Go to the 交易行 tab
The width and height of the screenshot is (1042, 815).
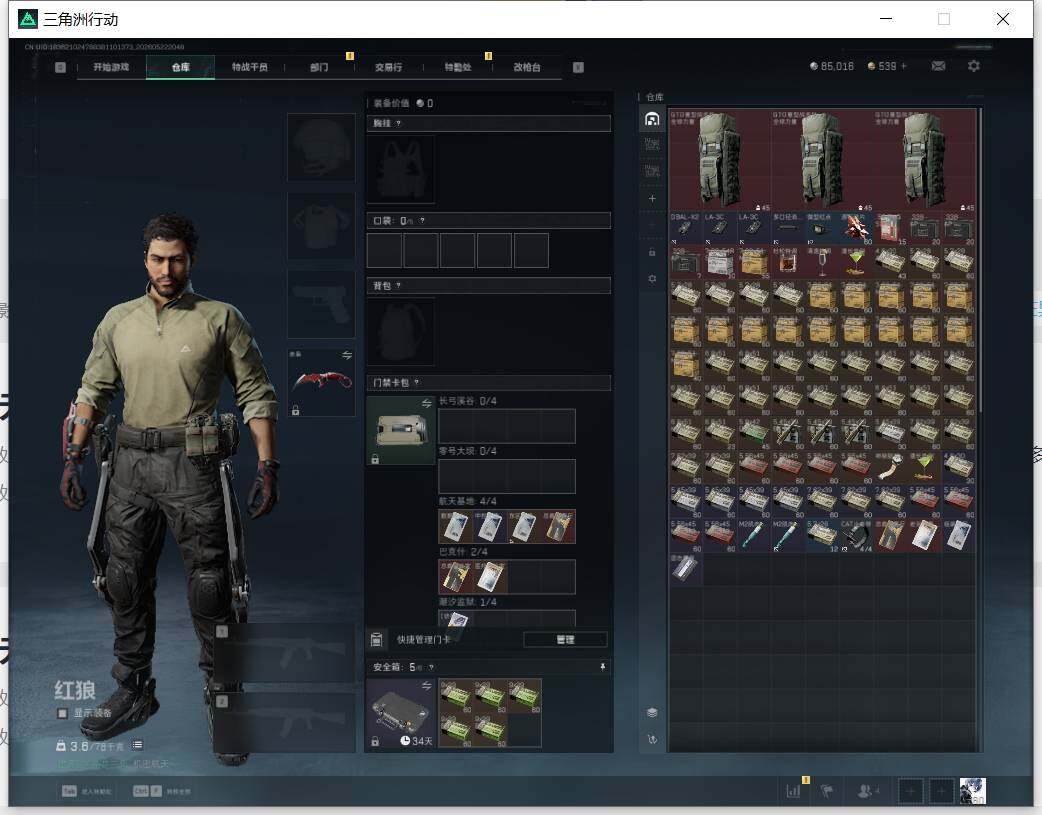point(388,67)
